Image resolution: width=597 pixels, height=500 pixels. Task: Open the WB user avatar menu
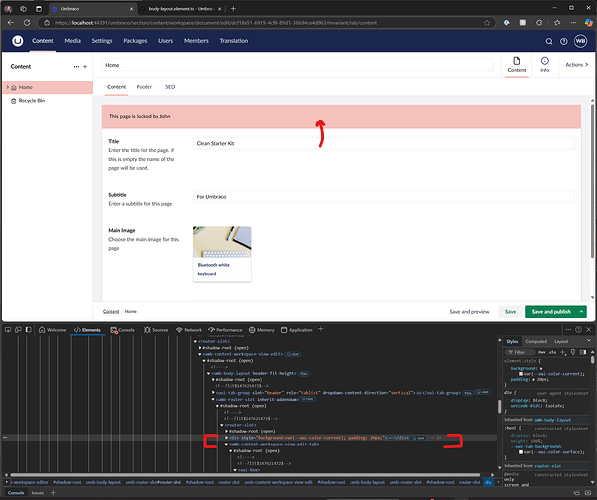click(x=580, y=41)
